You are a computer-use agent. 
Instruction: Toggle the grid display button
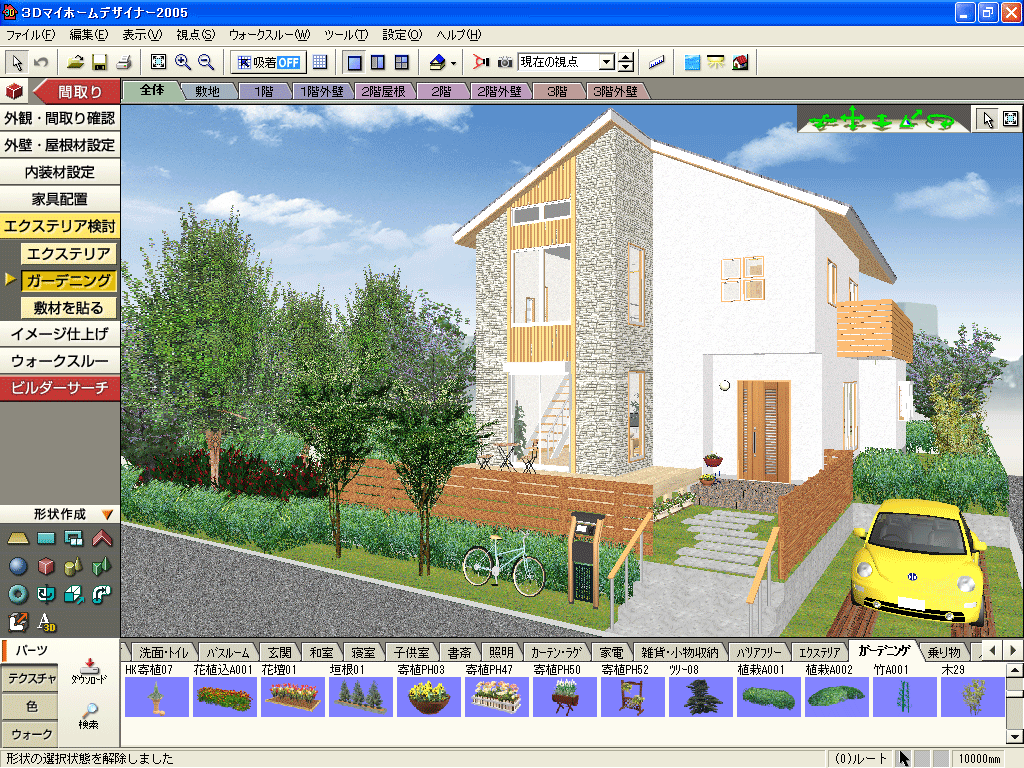click(320, 62)
